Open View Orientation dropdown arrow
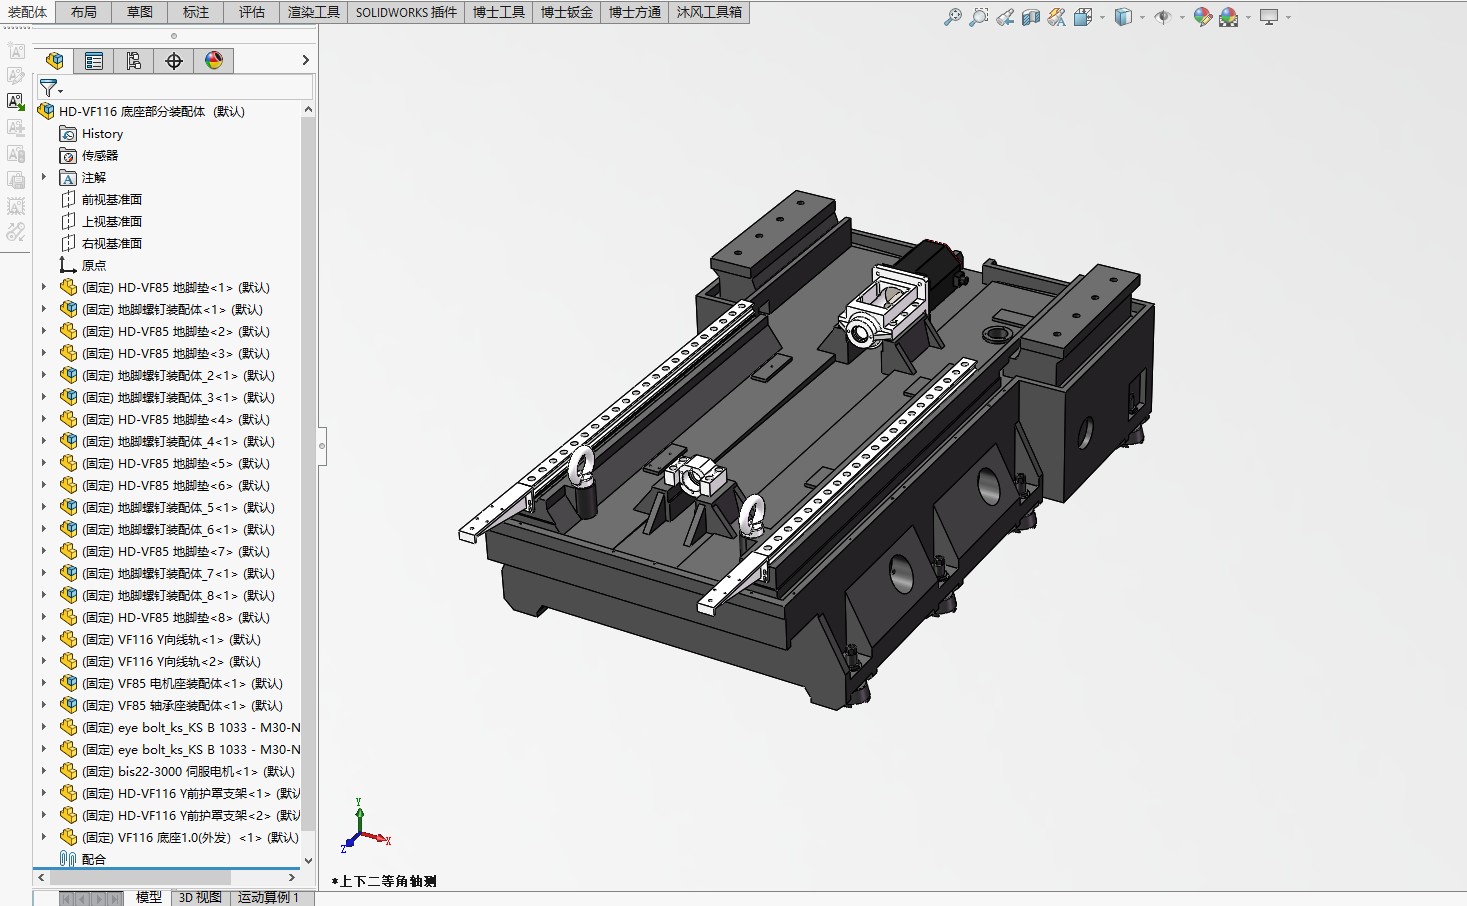This screenshot has height=906, width=1467. click(x=1102, y=17)
